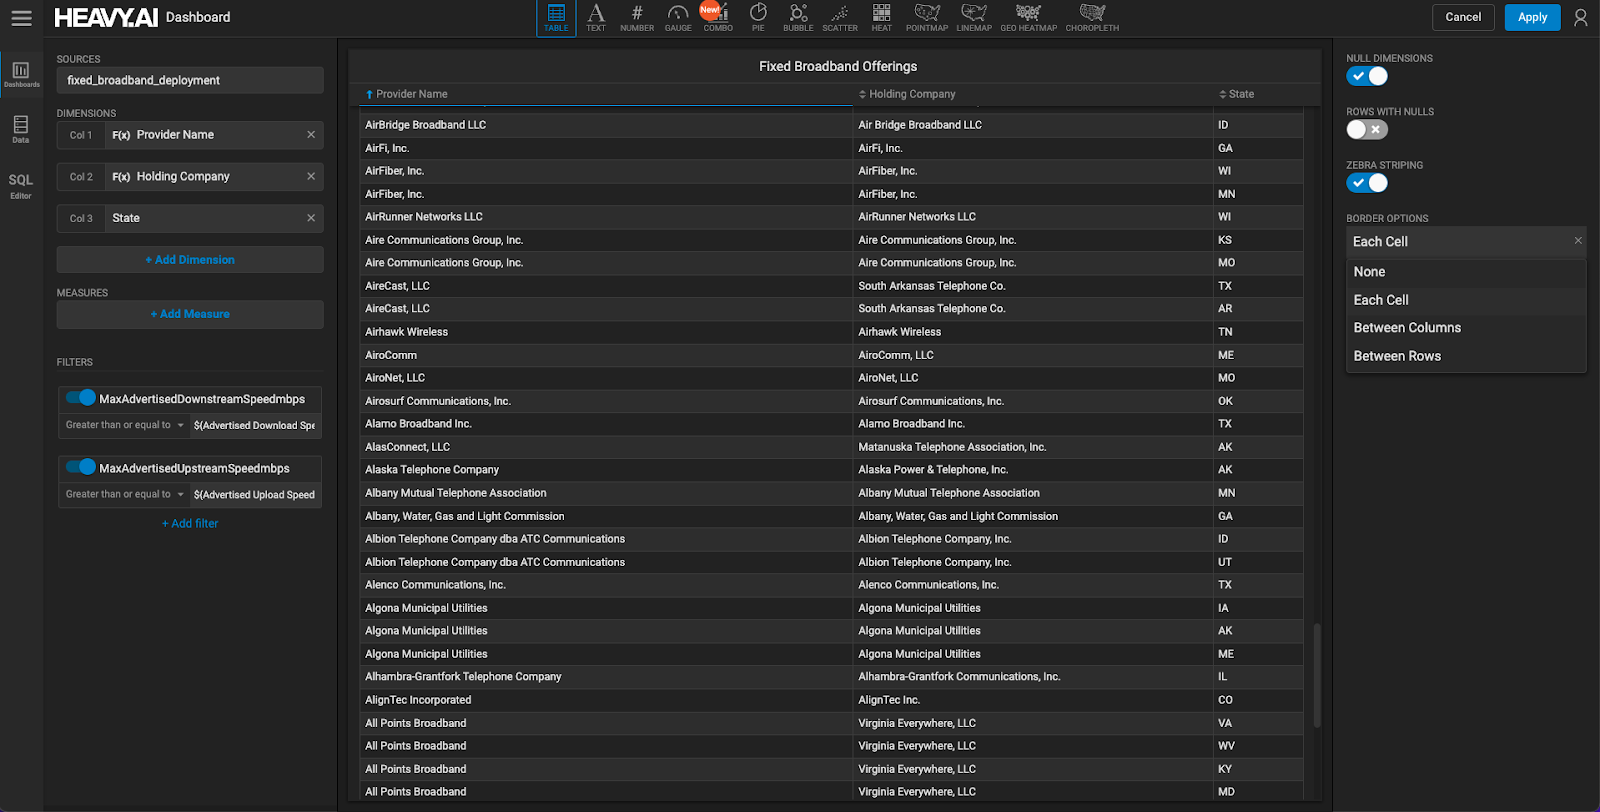Disable the Zebra Striping switch

[x=1366, y=183]
